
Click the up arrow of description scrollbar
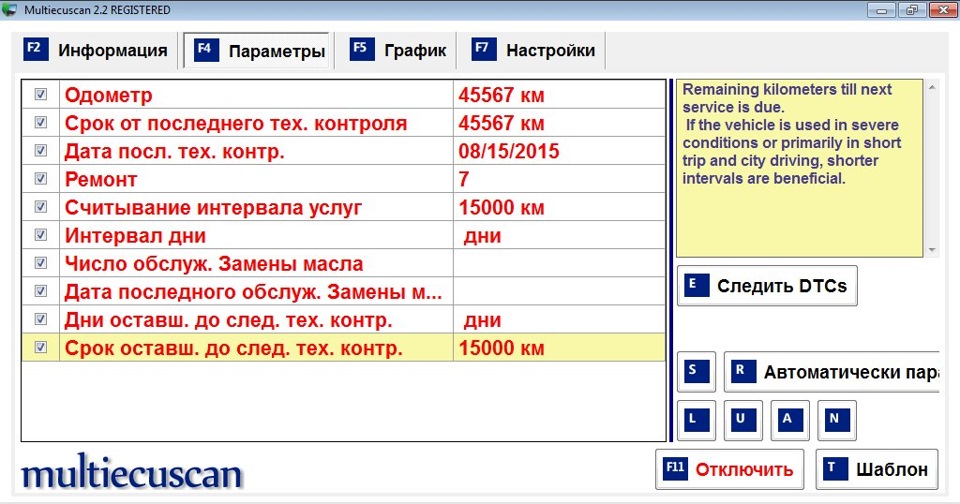click(x=932, y=88)
